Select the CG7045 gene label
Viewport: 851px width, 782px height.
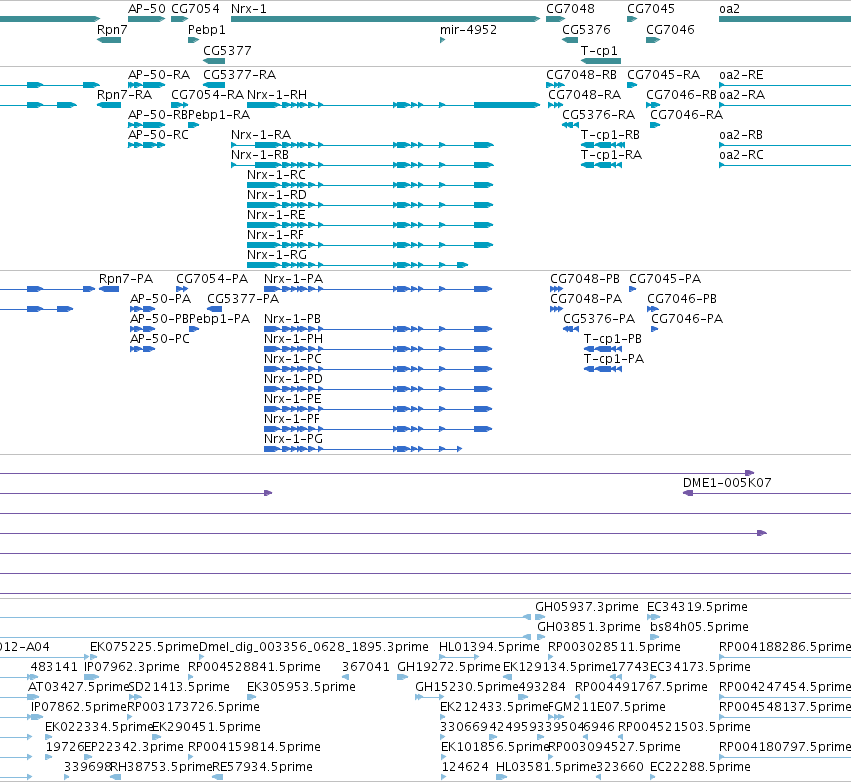click(x=651, y=9)
